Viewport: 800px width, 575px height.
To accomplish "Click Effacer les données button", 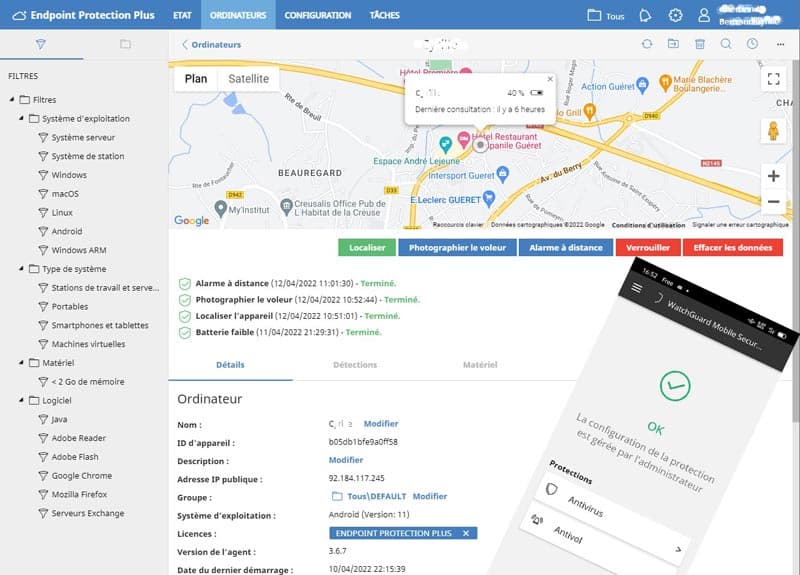I will click(733, 247).
